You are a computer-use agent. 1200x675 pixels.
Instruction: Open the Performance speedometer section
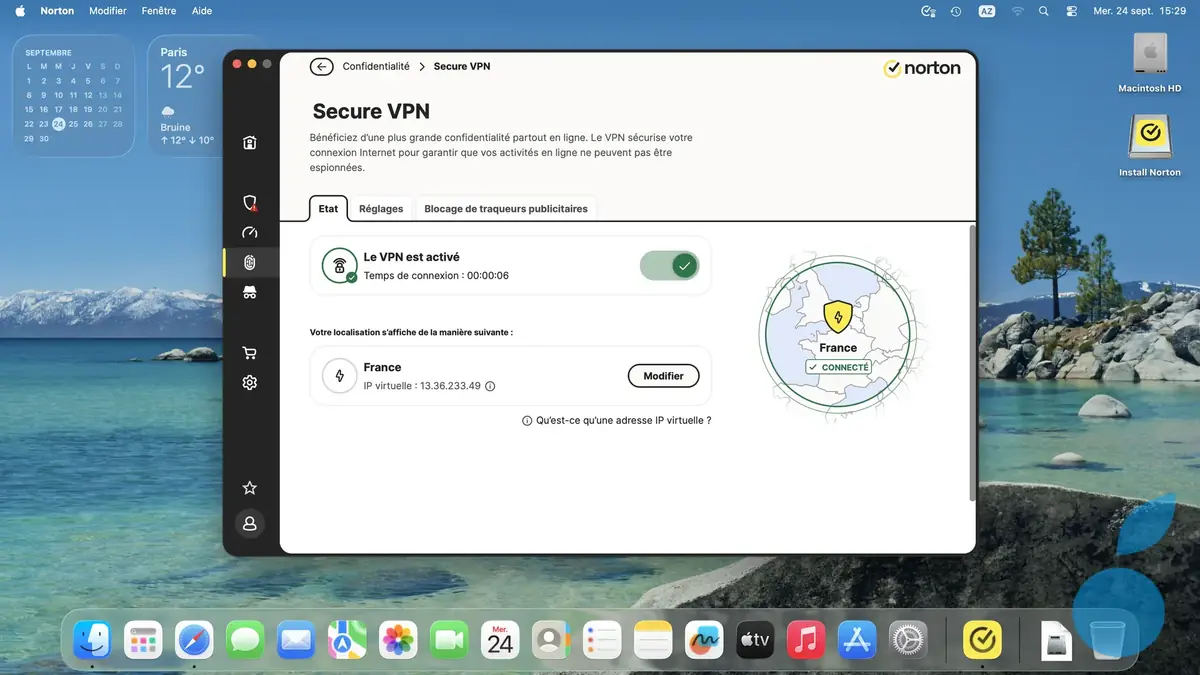[249, 233]
